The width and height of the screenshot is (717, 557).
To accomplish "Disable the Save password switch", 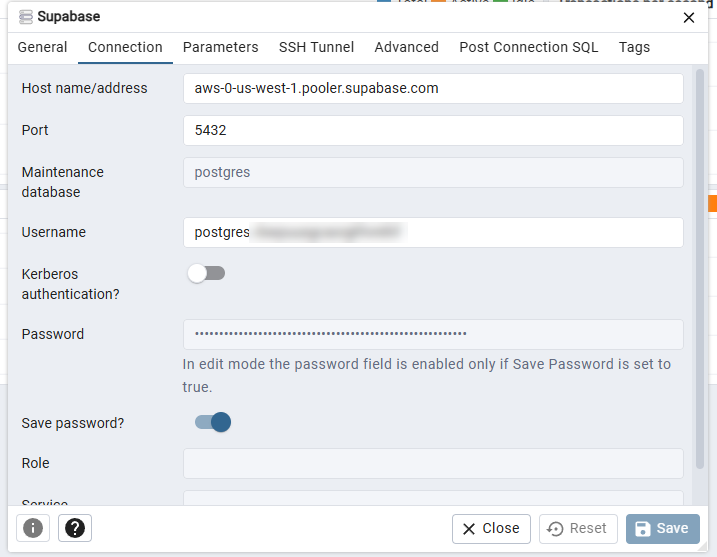I will tap(213, 422).
